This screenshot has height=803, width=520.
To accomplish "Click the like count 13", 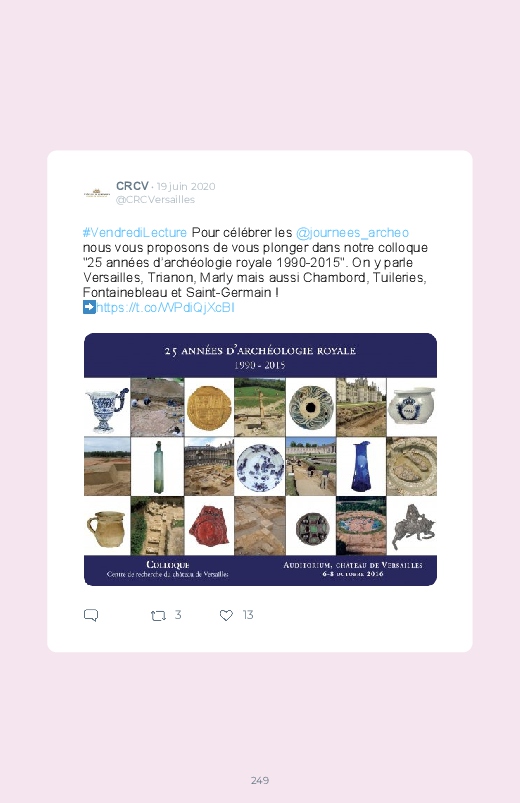I will pos(248,615).
